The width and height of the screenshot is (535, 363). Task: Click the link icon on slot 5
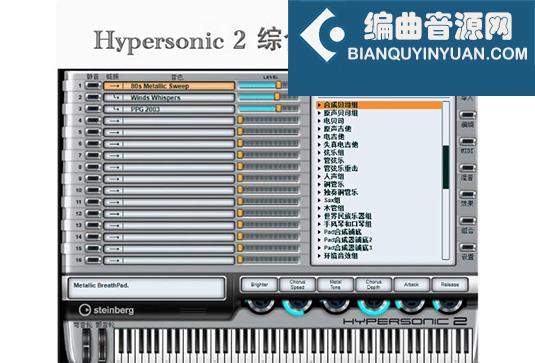point(115,132)
